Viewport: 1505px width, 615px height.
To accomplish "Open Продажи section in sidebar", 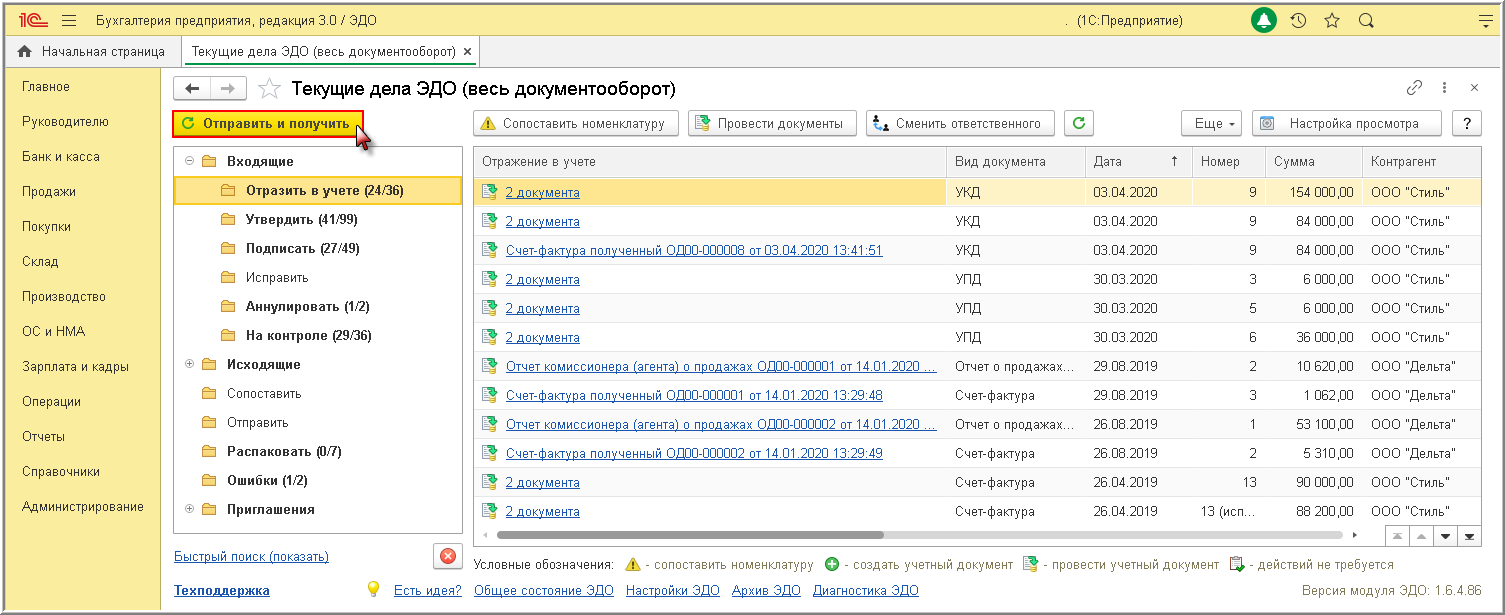I will coord(49,191).
